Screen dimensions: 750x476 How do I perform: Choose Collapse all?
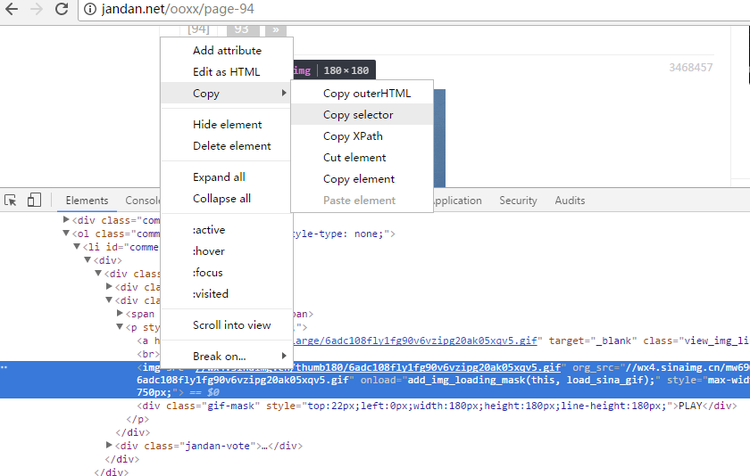[227, 199]
